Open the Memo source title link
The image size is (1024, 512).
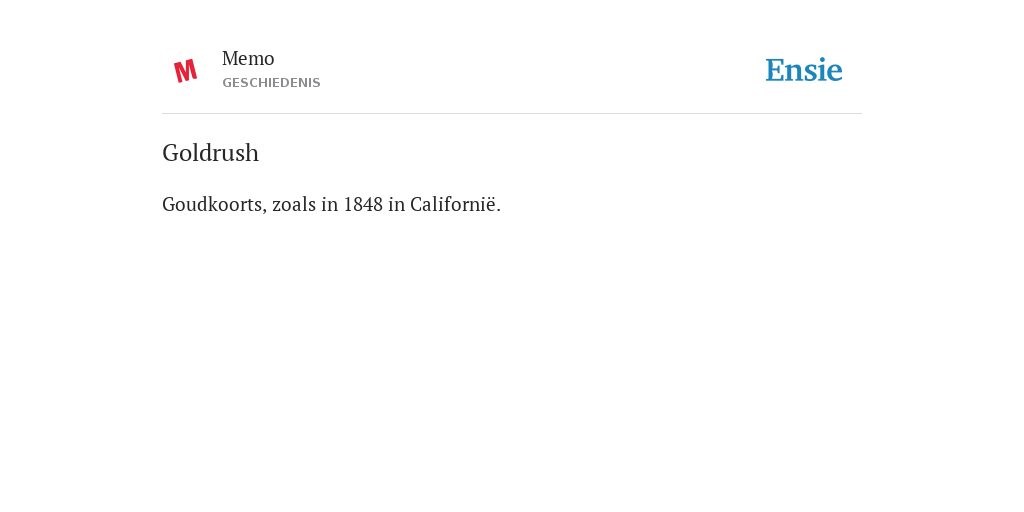click(248, 59)
